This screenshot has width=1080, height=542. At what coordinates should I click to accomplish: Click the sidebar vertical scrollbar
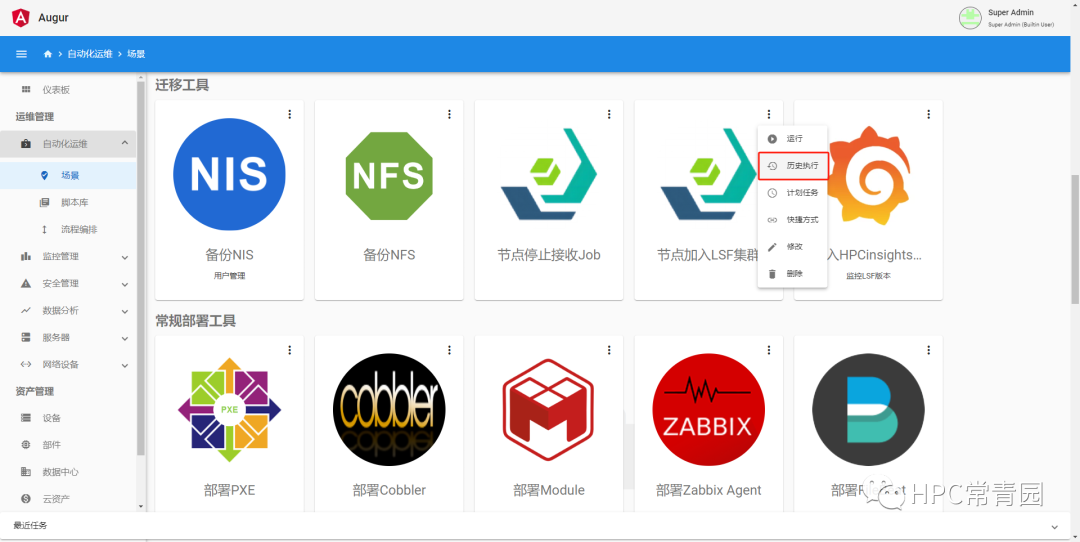141,269
